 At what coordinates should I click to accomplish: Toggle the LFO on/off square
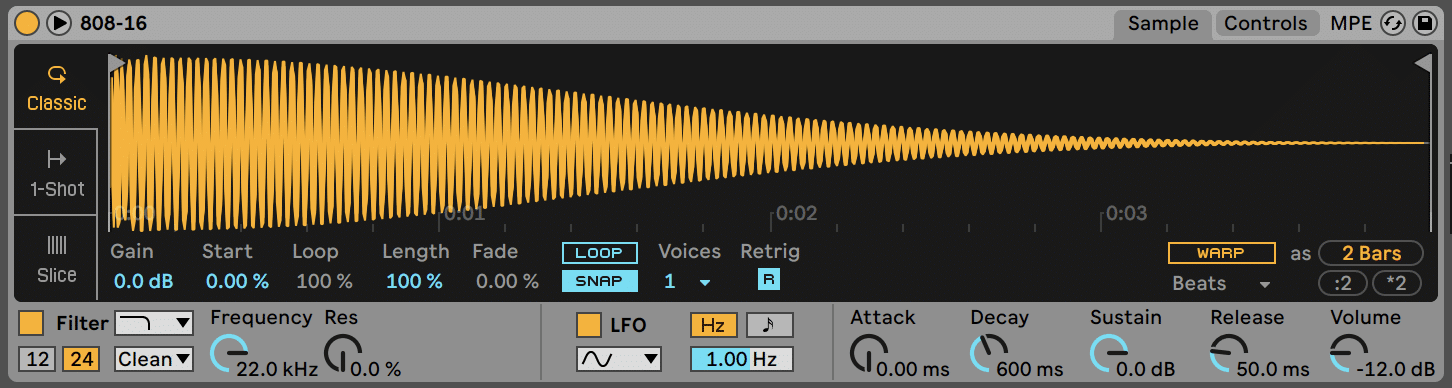pos(590,325)
